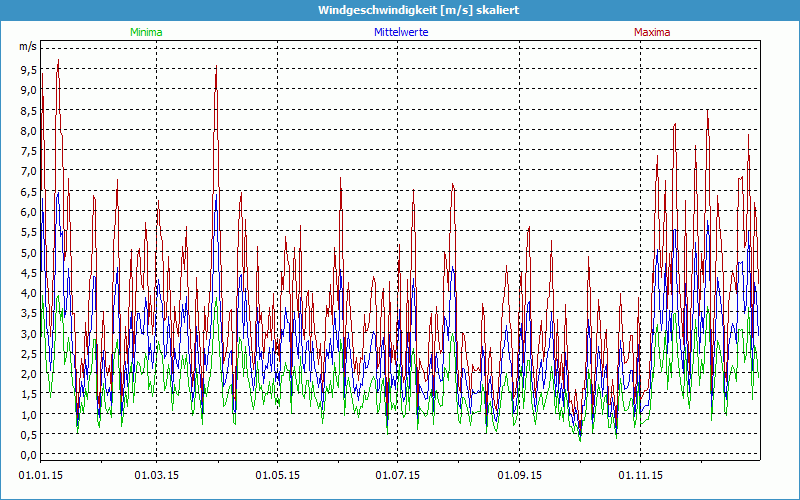Click the red maximum peak in December
This screenshot has width=800, height=500.
[707, 112]
